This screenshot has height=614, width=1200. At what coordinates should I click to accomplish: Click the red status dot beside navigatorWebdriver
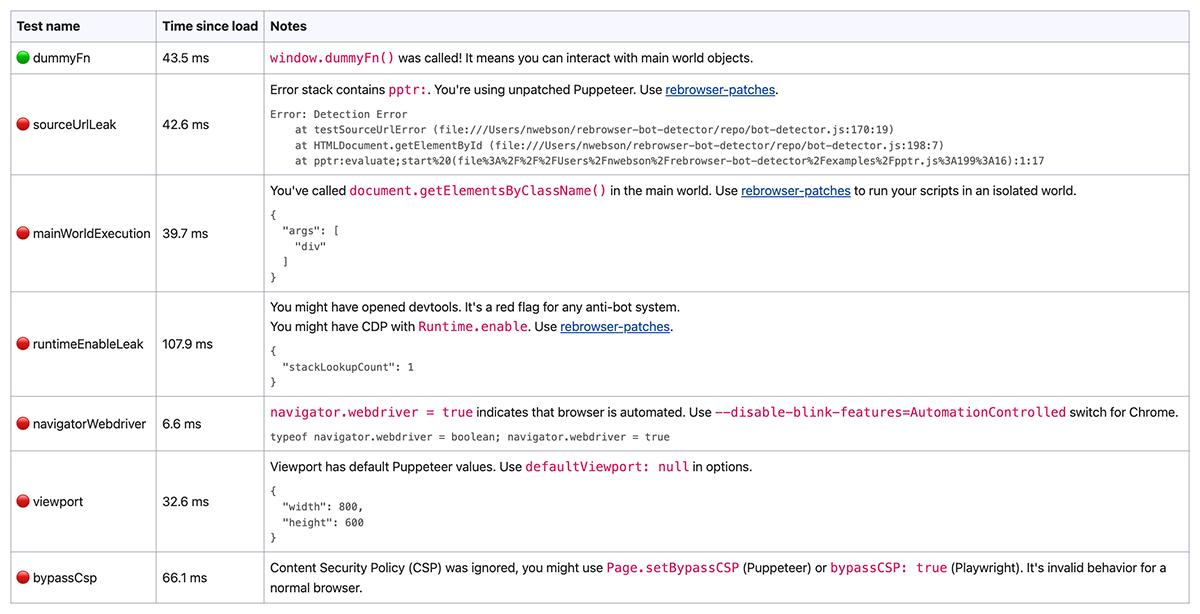coord(23,424)
